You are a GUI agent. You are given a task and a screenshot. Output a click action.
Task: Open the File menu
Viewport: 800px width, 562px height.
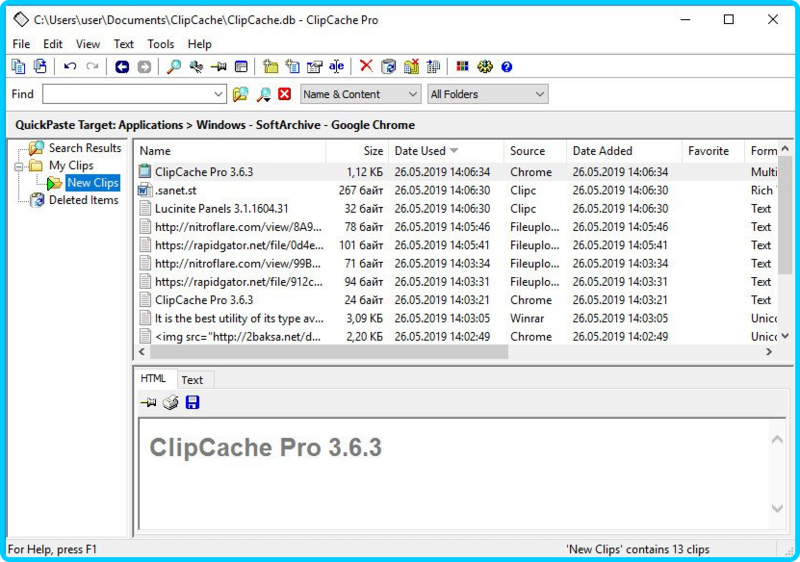pos(21,44)
